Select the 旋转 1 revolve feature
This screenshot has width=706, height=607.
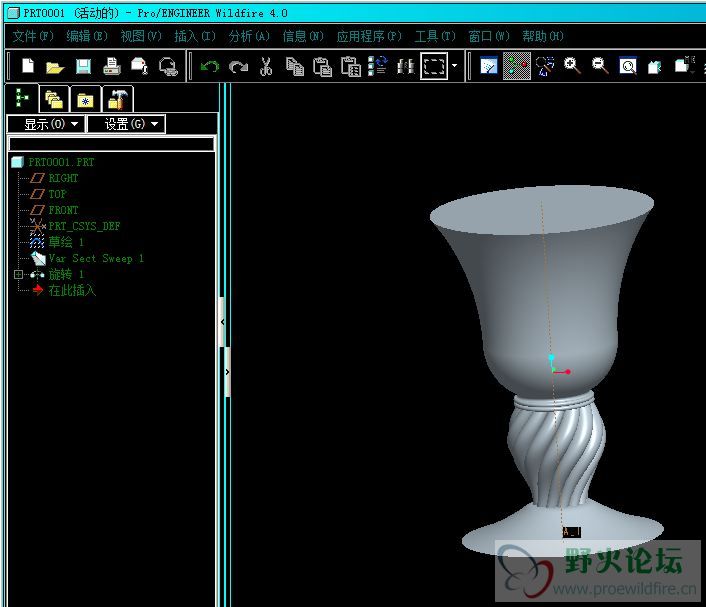(66, 274)
